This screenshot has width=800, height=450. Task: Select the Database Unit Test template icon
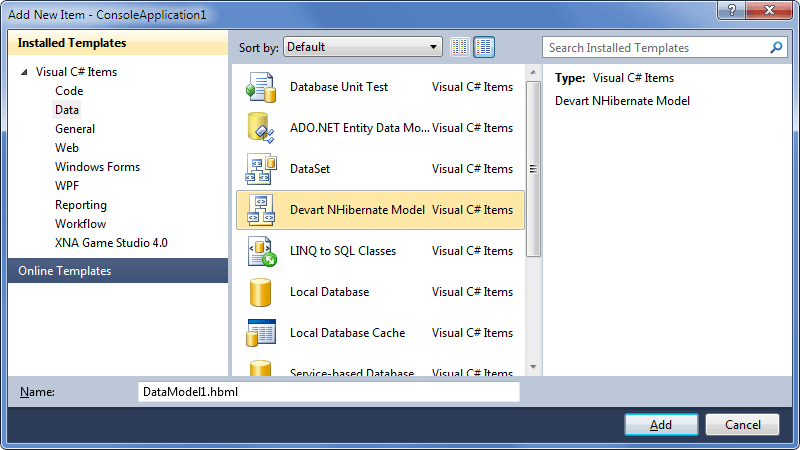(x=261, y=87)
